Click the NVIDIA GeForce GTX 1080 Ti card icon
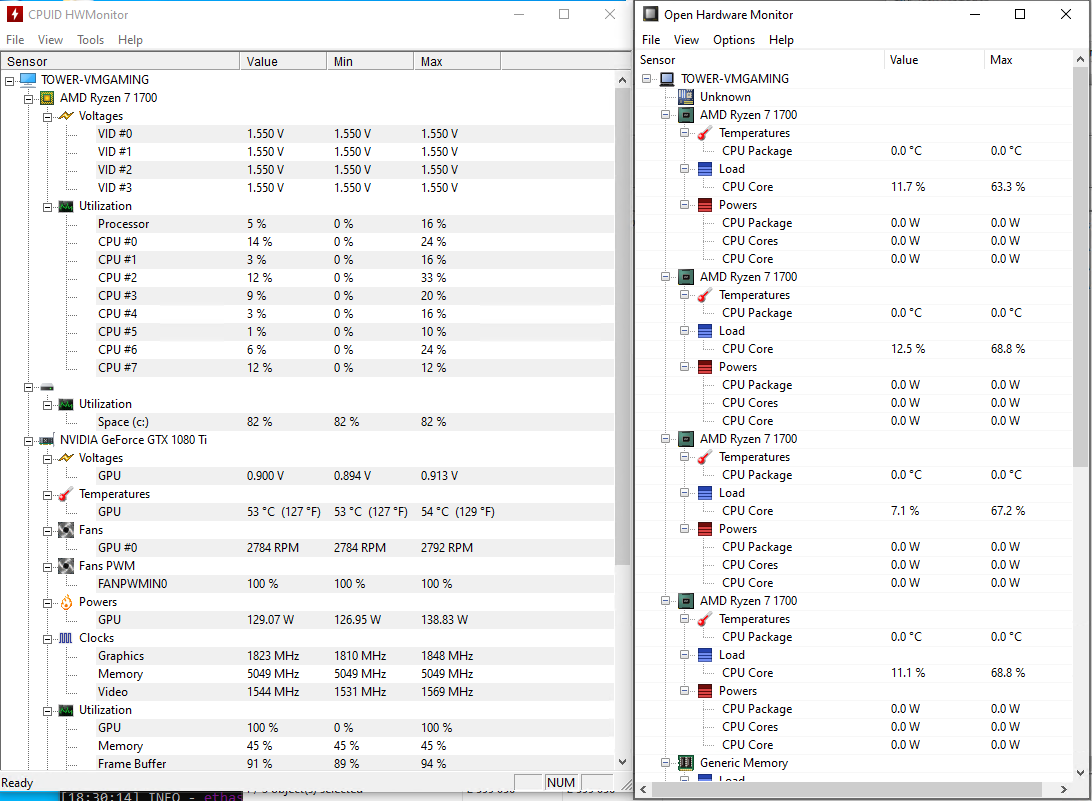The image size is (1092, 801). (47, 440)
